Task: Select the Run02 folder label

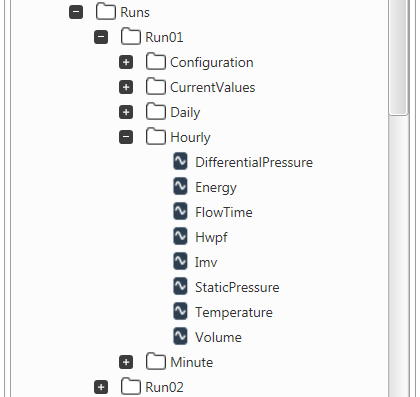Action: click(164, 387)
